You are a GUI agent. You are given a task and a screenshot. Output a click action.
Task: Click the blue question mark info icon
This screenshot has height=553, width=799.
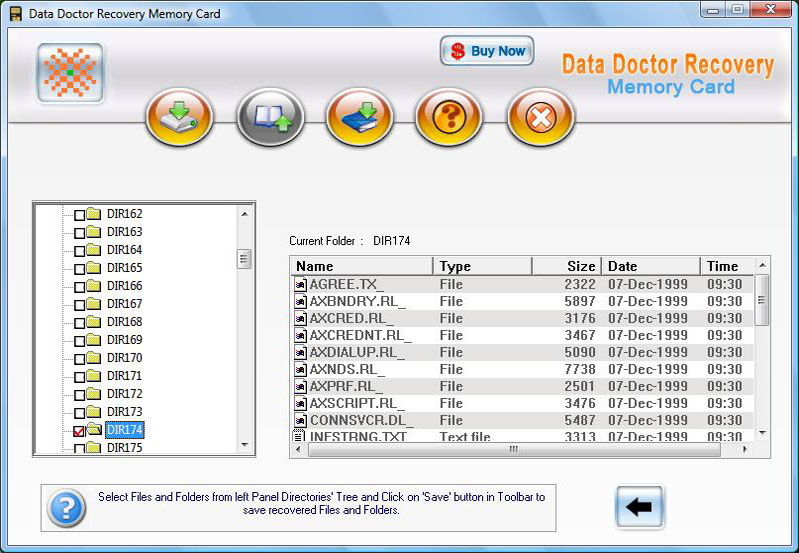click(66, 509)
